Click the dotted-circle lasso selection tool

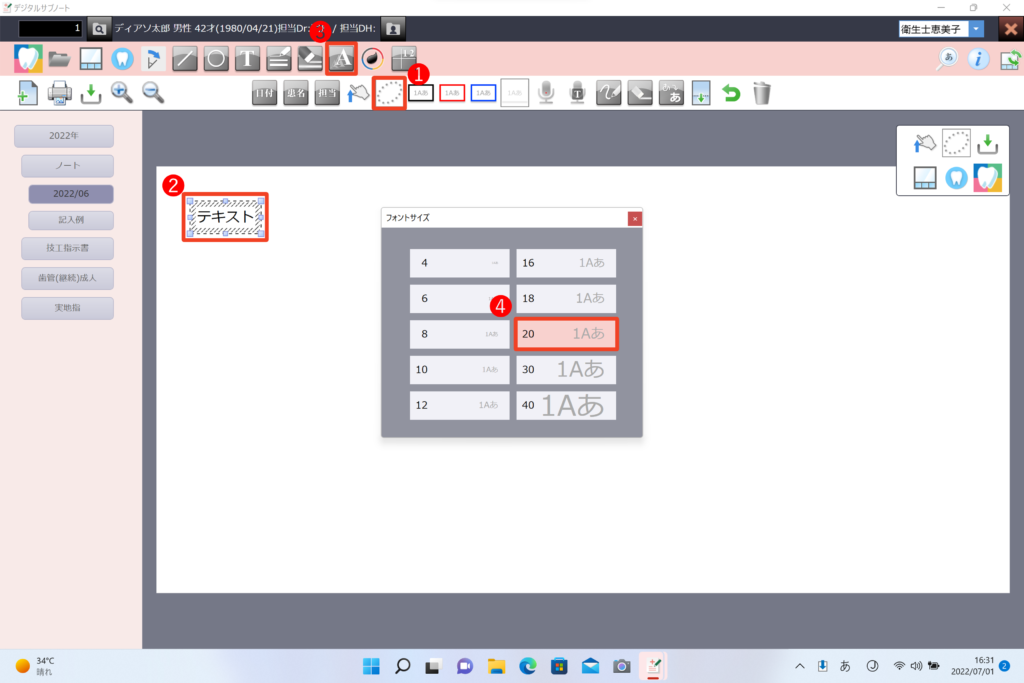tap(389, 93)
